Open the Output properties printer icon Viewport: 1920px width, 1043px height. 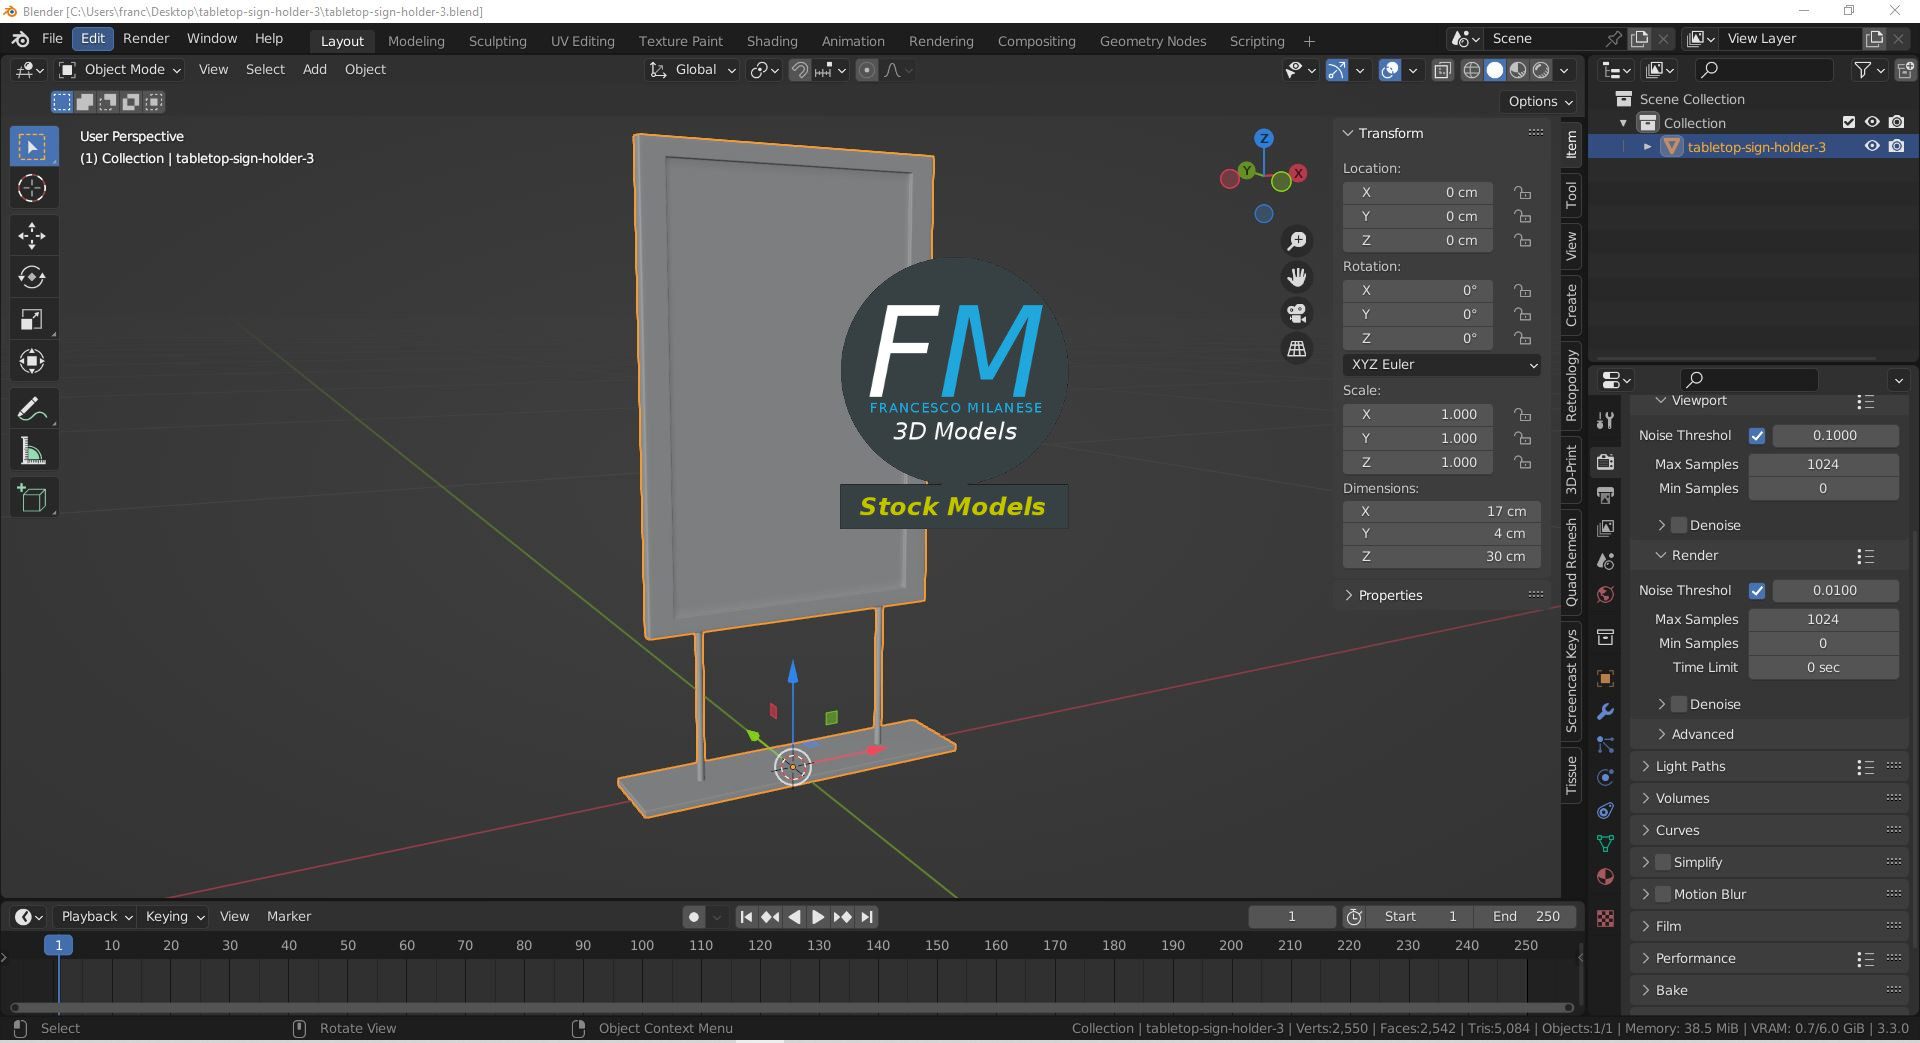click(x=1606, y=495)
